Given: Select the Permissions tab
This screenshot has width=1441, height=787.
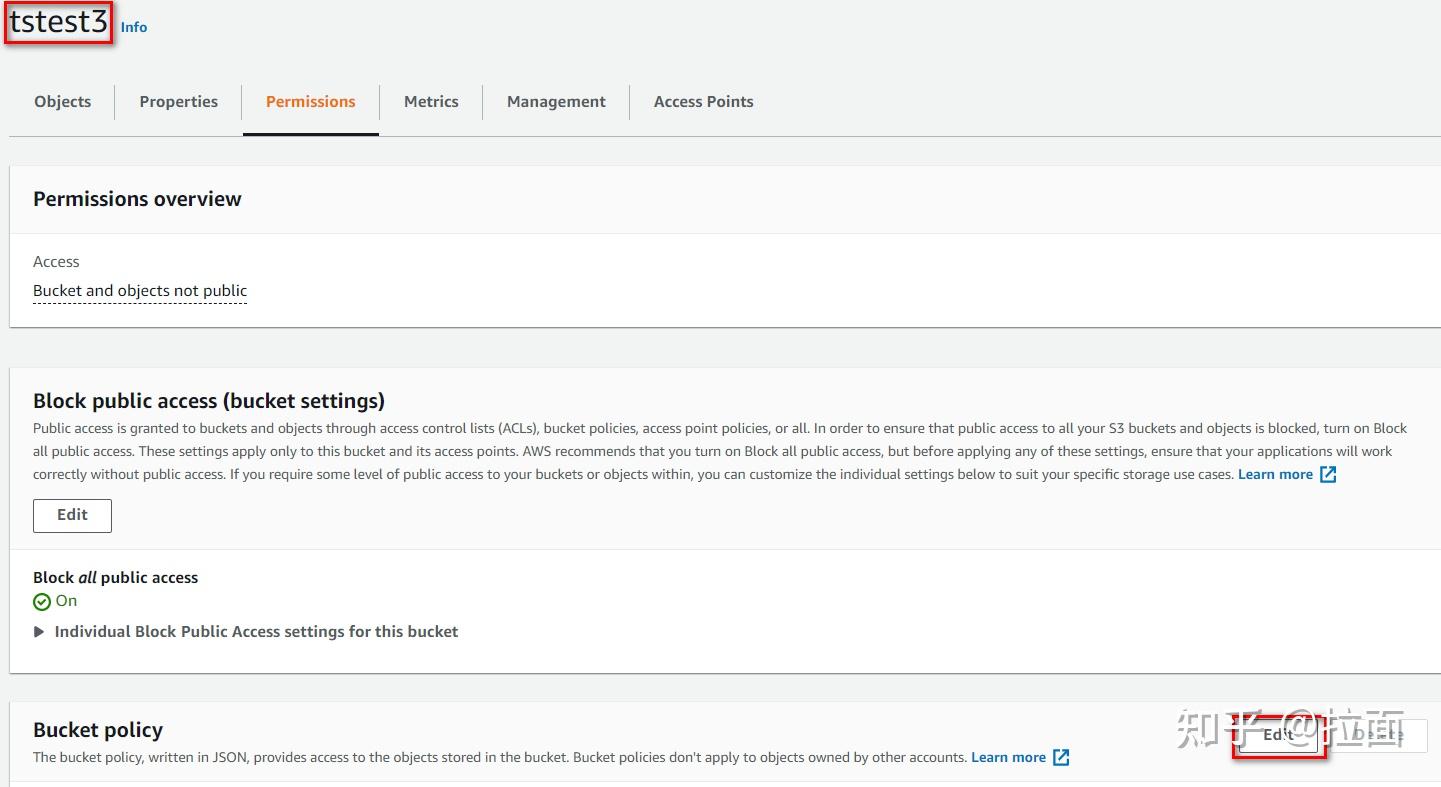Looking at the screenshot, I should pyautogui.click(x=310, y=101).
